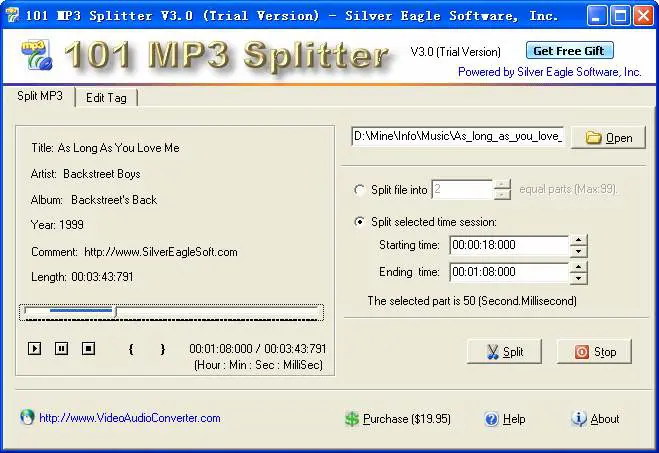The image size is (659, 453).
Task: Stop playback with the square stop button
Action: 88,348
